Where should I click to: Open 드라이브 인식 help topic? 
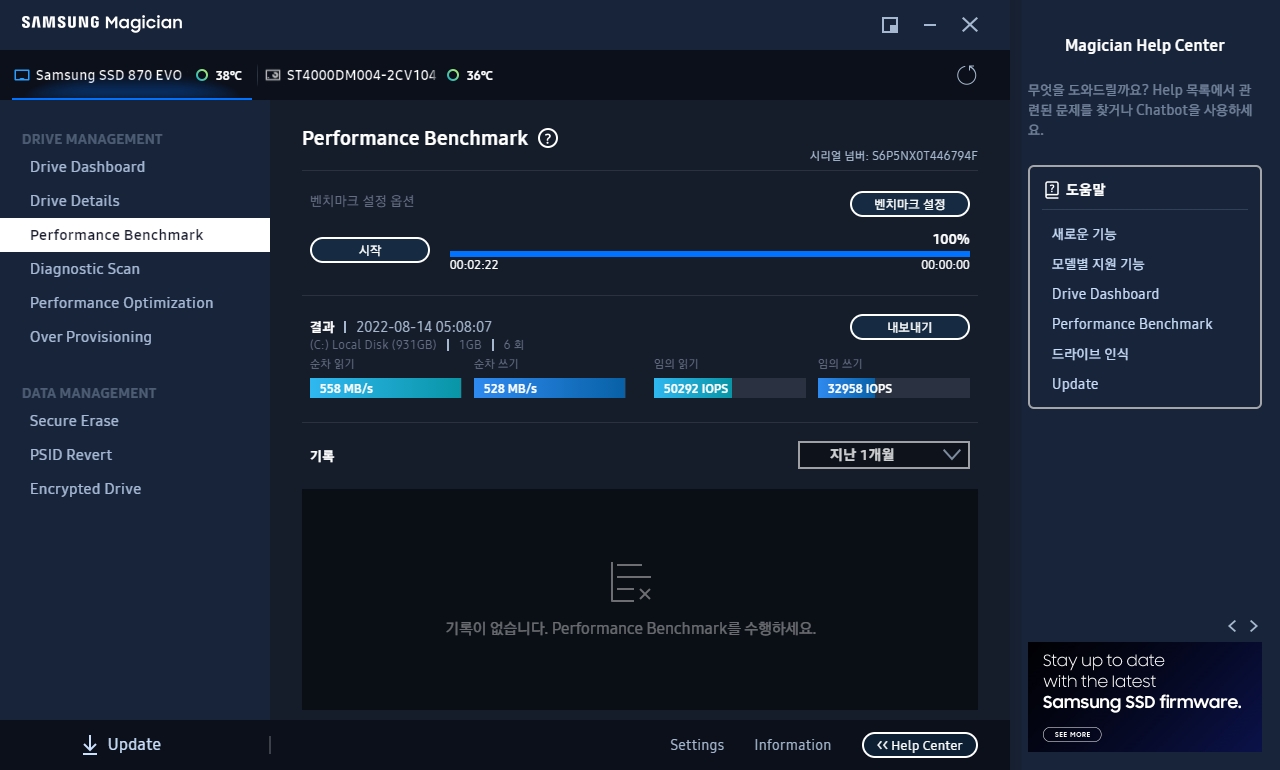(1090, 354)
